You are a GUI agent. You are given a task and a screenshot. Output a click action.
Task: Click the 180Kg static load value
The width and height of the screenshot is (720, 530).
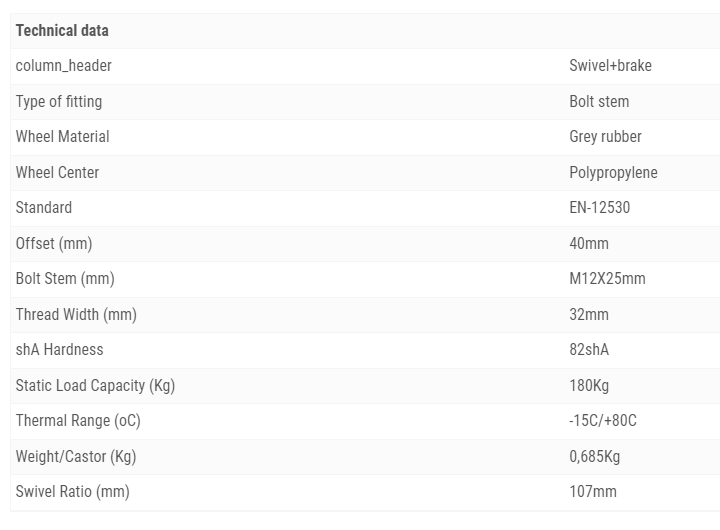589,385
